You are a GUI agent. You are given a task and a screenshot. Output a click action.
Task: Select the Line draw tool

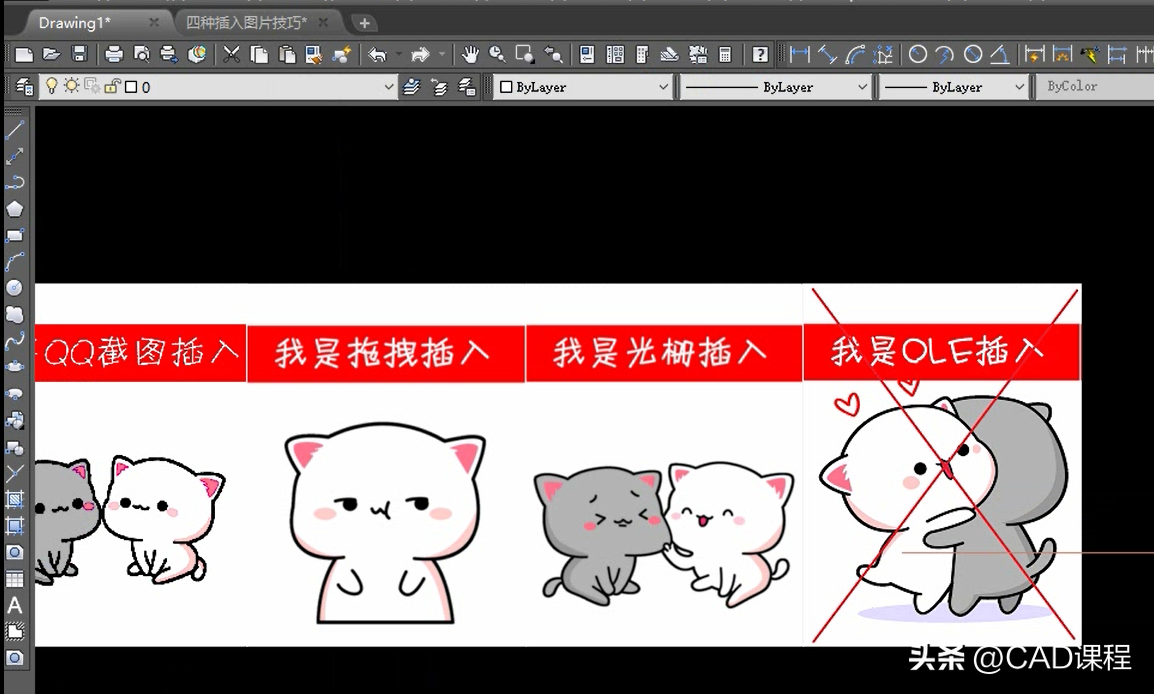click(15, 130)
